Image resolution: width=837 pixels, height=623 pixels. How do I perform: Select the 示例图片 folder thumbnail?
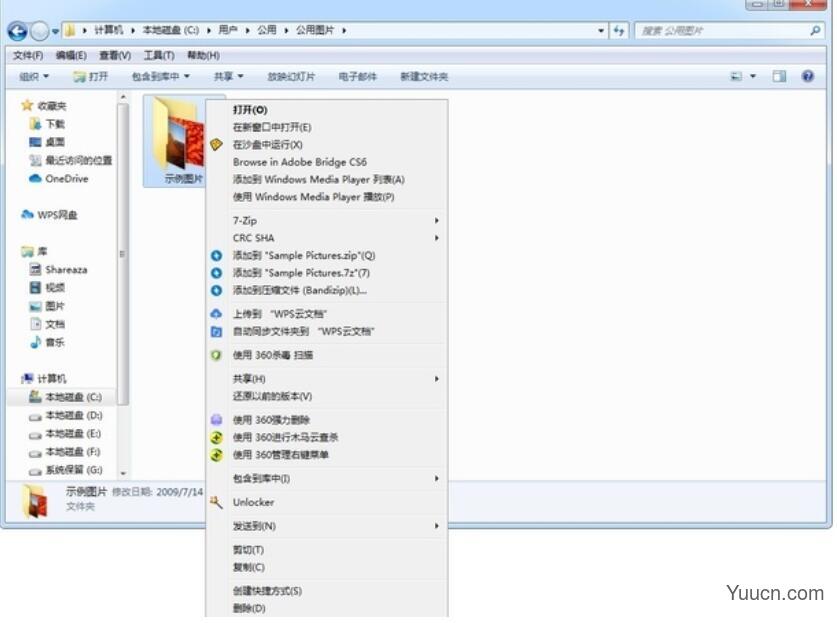click(x=176, y=140)
